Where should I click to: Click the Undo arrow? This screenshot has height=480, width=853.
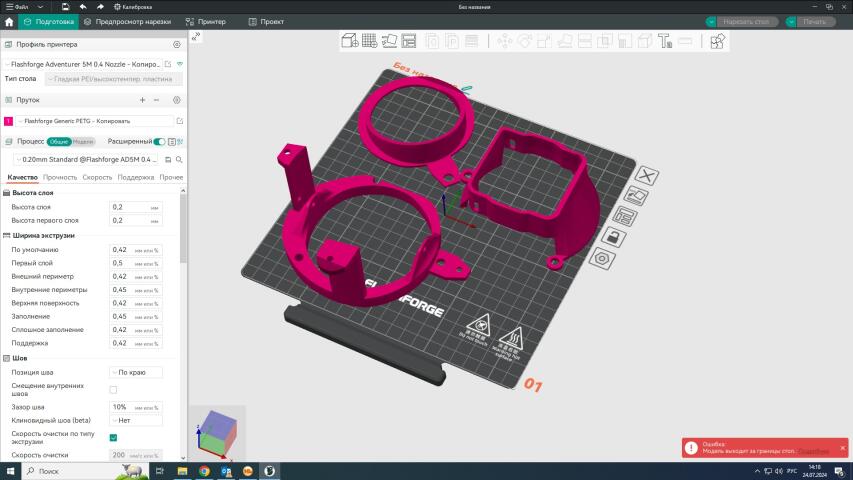pyautogui.click(x=83, y=7)
